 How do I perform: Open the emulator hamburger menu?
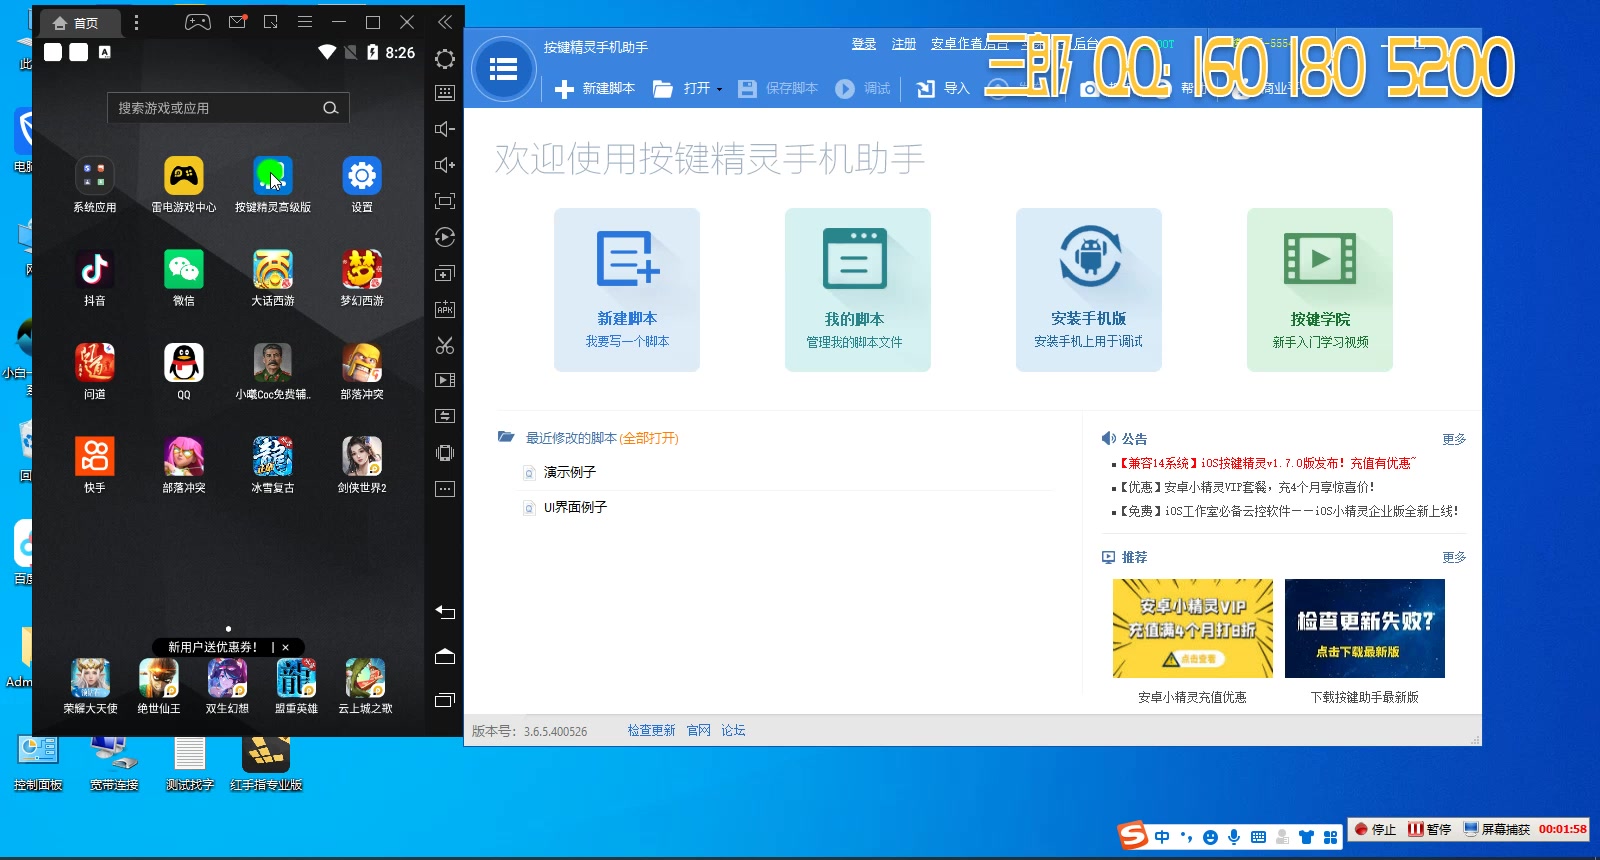[x=305, y=22]
